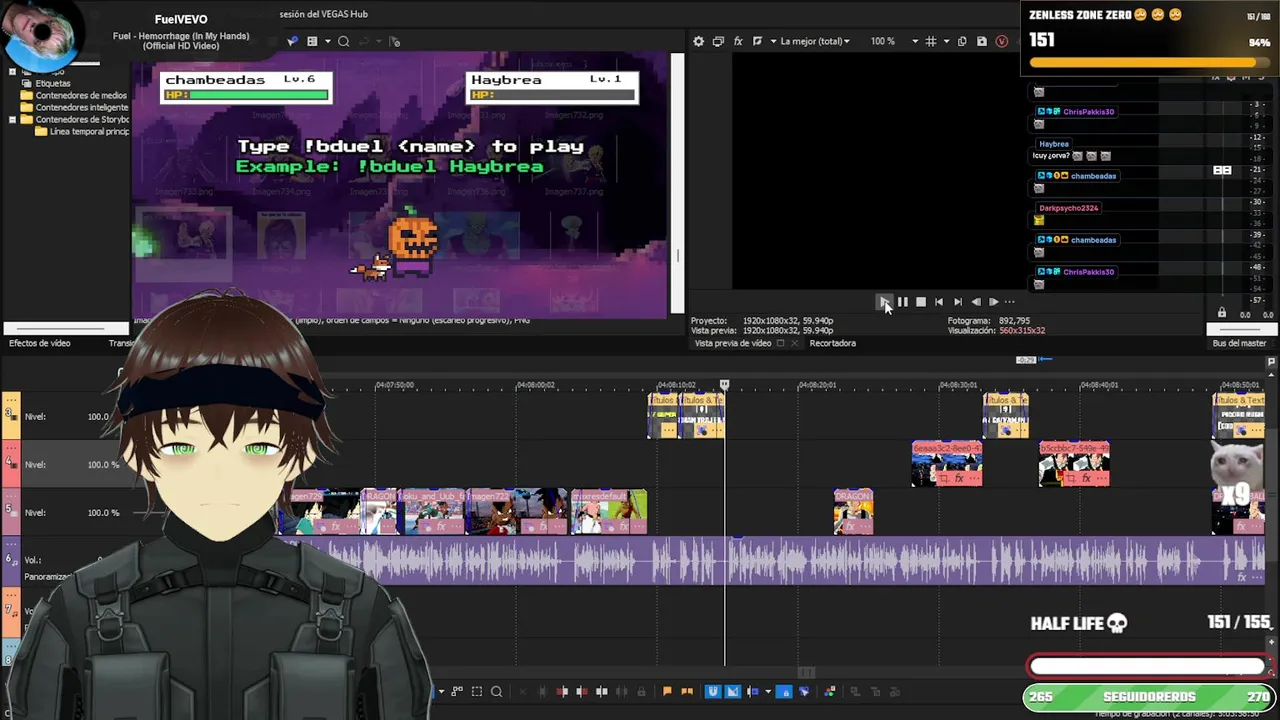Step to next frame in transport bar
This screenshot has width=1280, height=720.
(x=993, y=301)
